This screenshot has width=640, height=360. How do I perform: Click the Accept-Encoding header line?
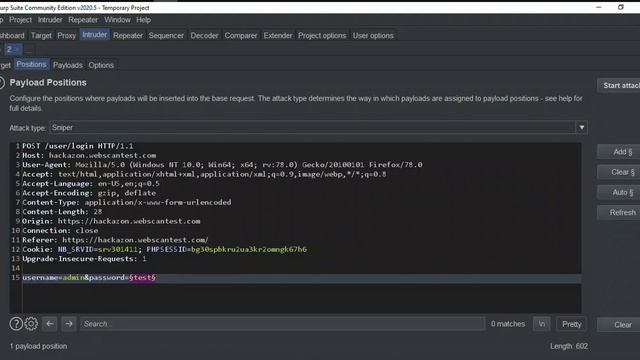click(x=89, y=193)
